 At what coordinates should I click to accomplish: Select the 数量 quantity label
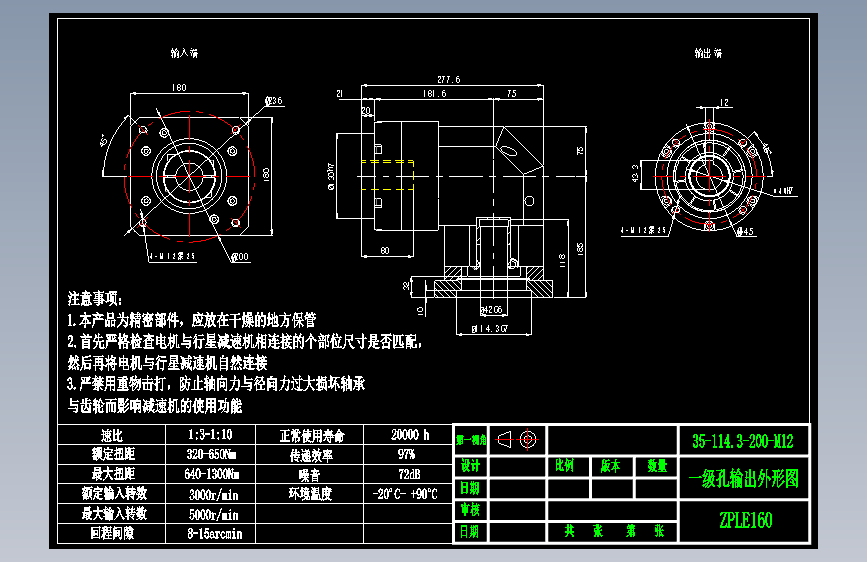[x=657, y=466]
